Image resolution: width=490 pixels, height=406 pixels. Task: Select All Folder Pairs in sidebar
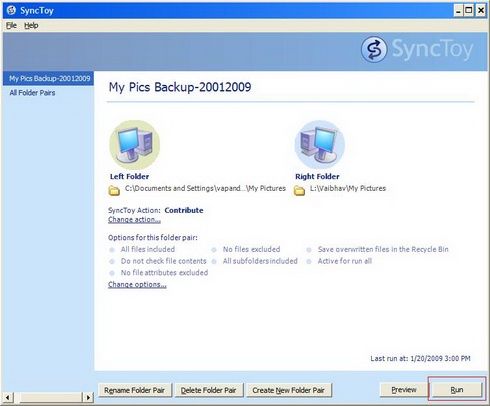(32, 93)
